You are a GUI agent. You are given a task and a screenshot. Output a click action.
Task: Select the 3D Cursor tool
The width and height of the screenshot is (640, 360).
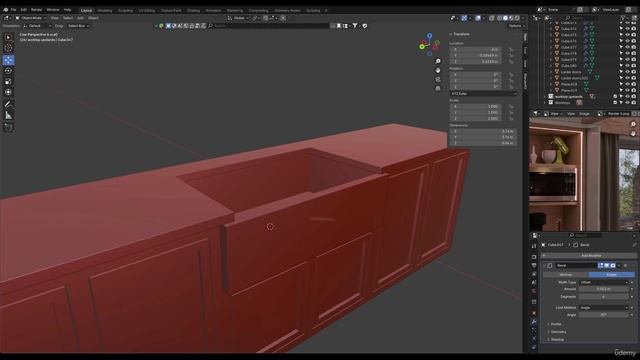[8, 49]
